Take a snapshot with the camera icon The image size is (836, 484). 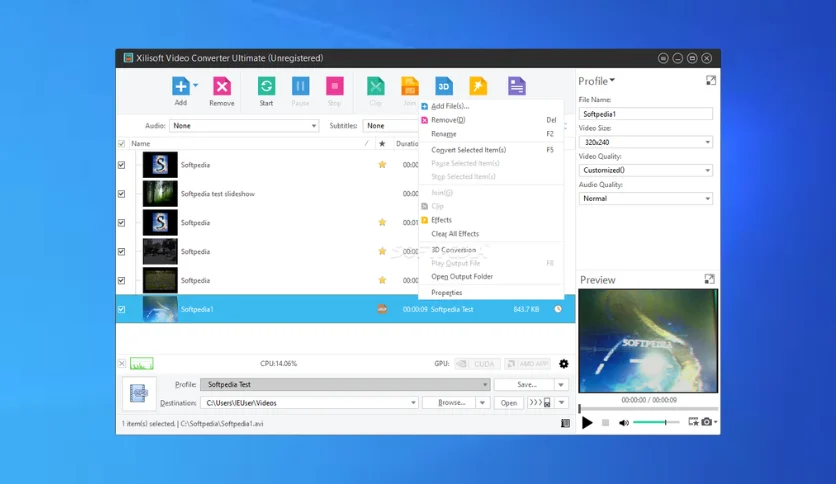[x=706, y=422]
